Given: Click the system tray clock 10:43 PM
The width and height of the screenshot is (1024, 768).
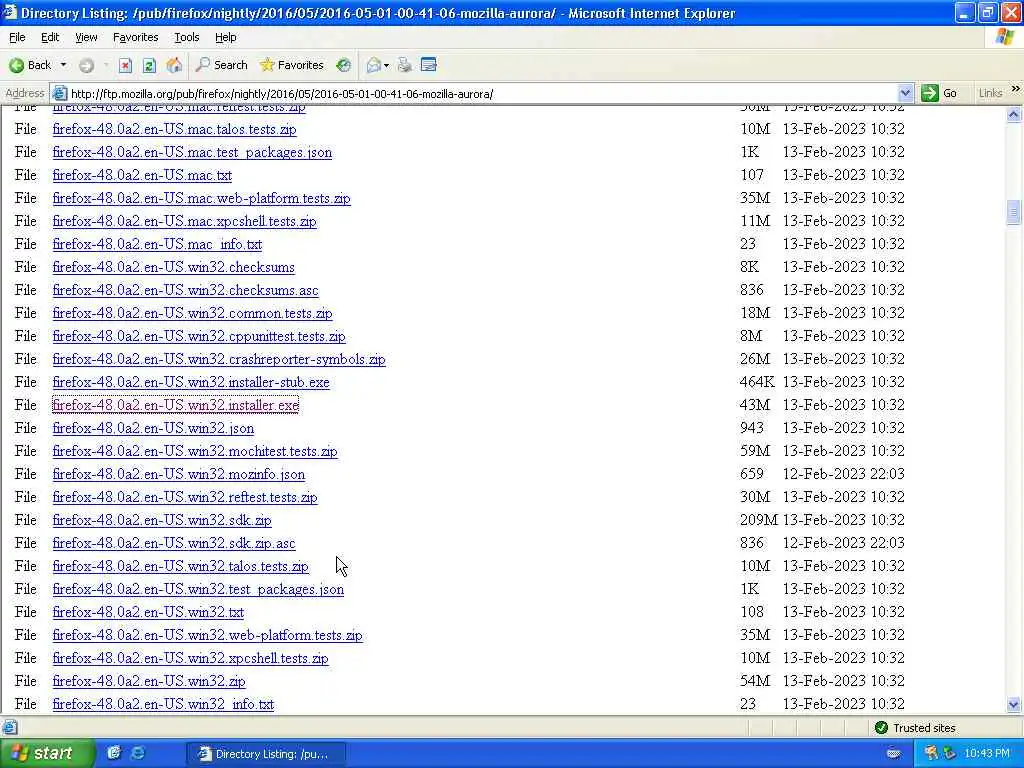Looking at the screenshot, I should 987,754.
